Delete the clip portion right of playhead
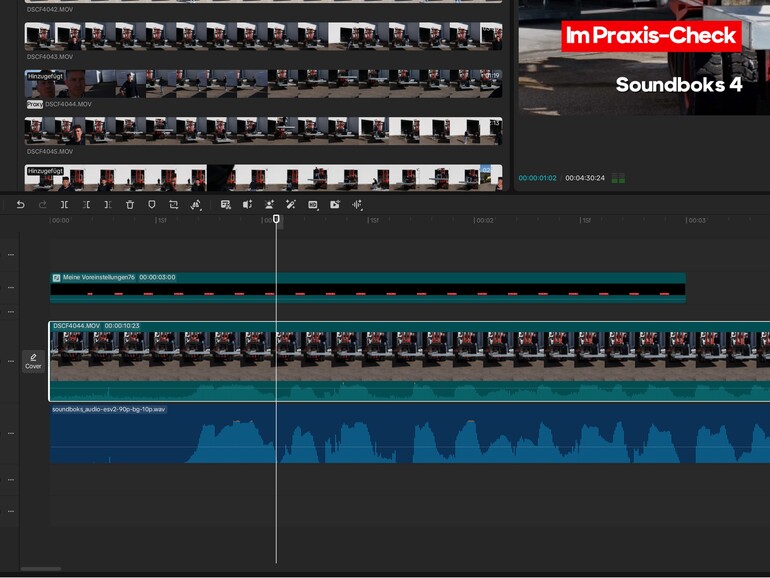The width and height of the screenshot is (770, 578). click(x=108, y=205)
